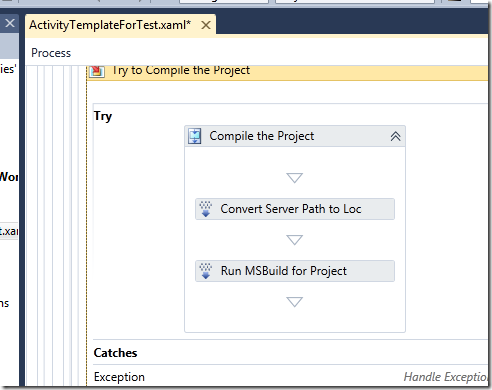This screenshot has height=390, width=492.
Task: Select the Compile the Project title
Action: [x=262, y=136]
